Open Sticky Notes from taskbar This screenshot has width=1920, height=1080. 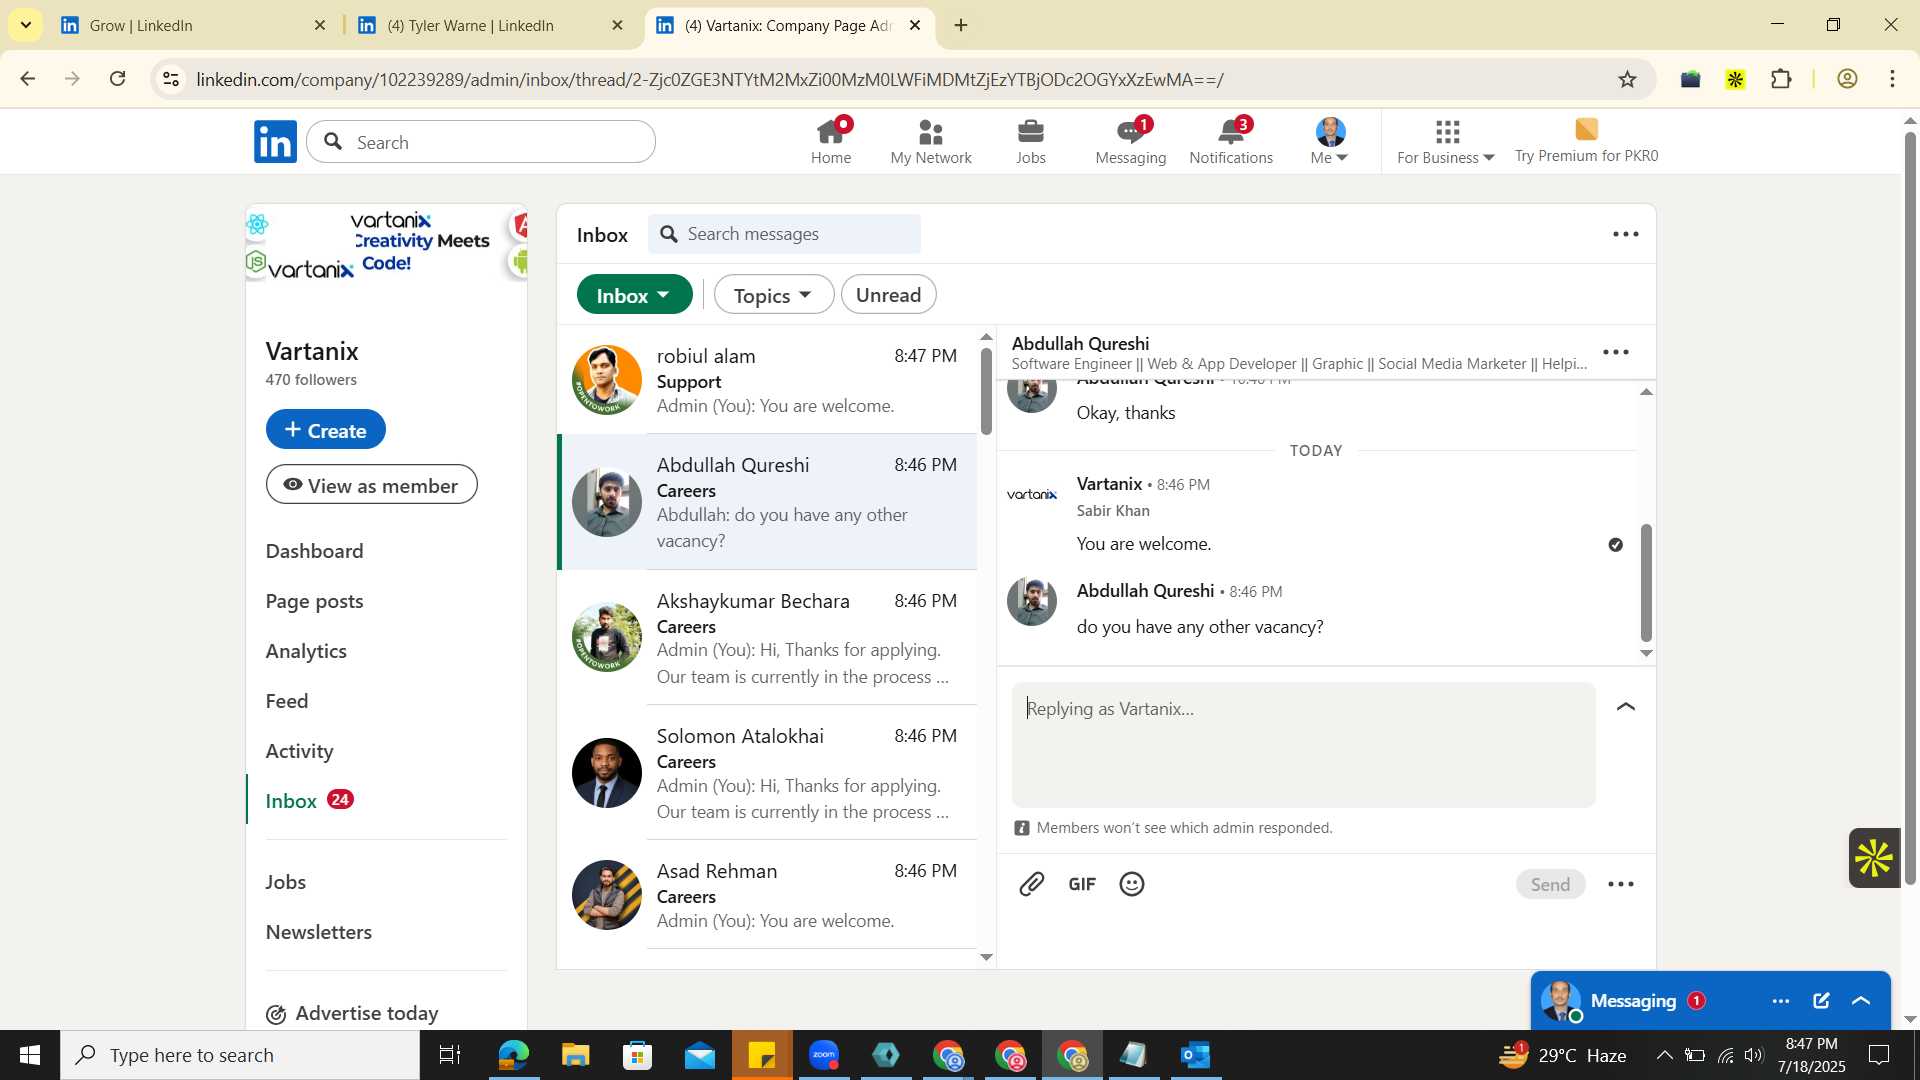762,1055
